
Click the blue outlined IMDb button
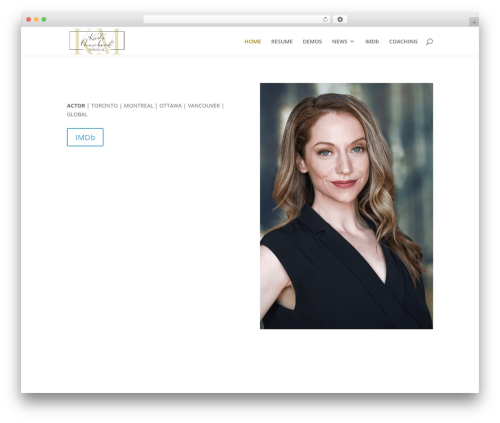[85, 137]
